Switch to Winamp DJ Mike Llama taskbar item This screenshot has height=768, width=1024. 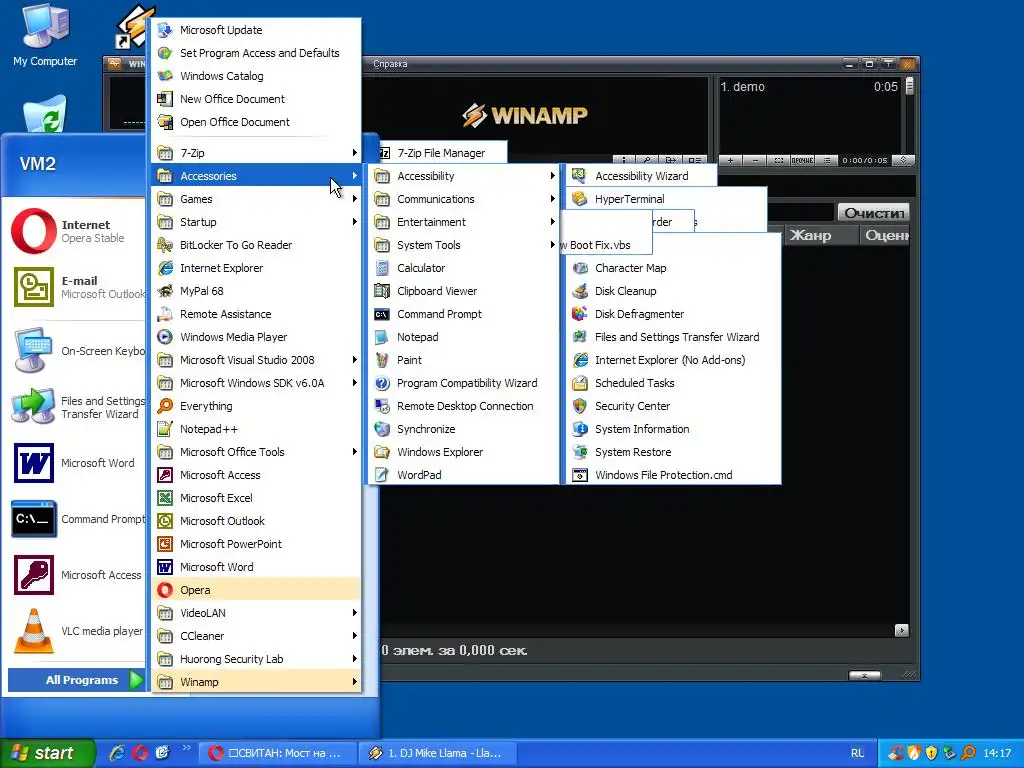(x=438, y=753)
